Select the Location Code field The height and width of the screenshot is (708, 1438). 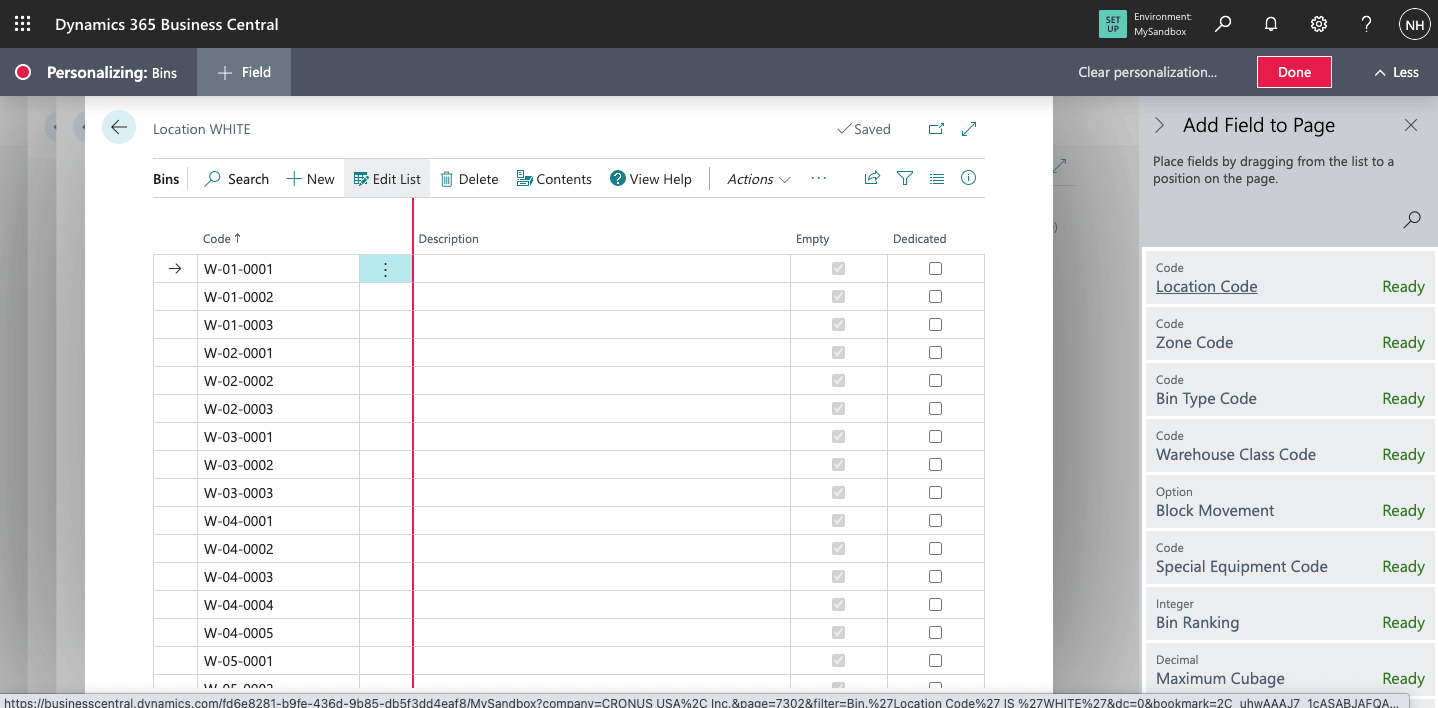(x=1290, y=276)
